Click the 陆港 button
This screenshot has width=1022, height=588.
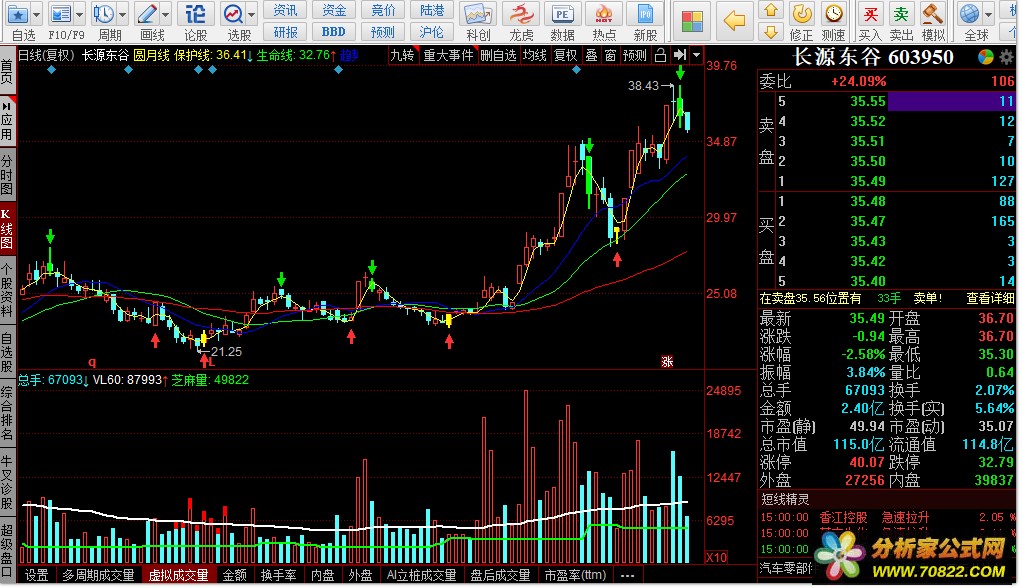click(x=432, y=10)
